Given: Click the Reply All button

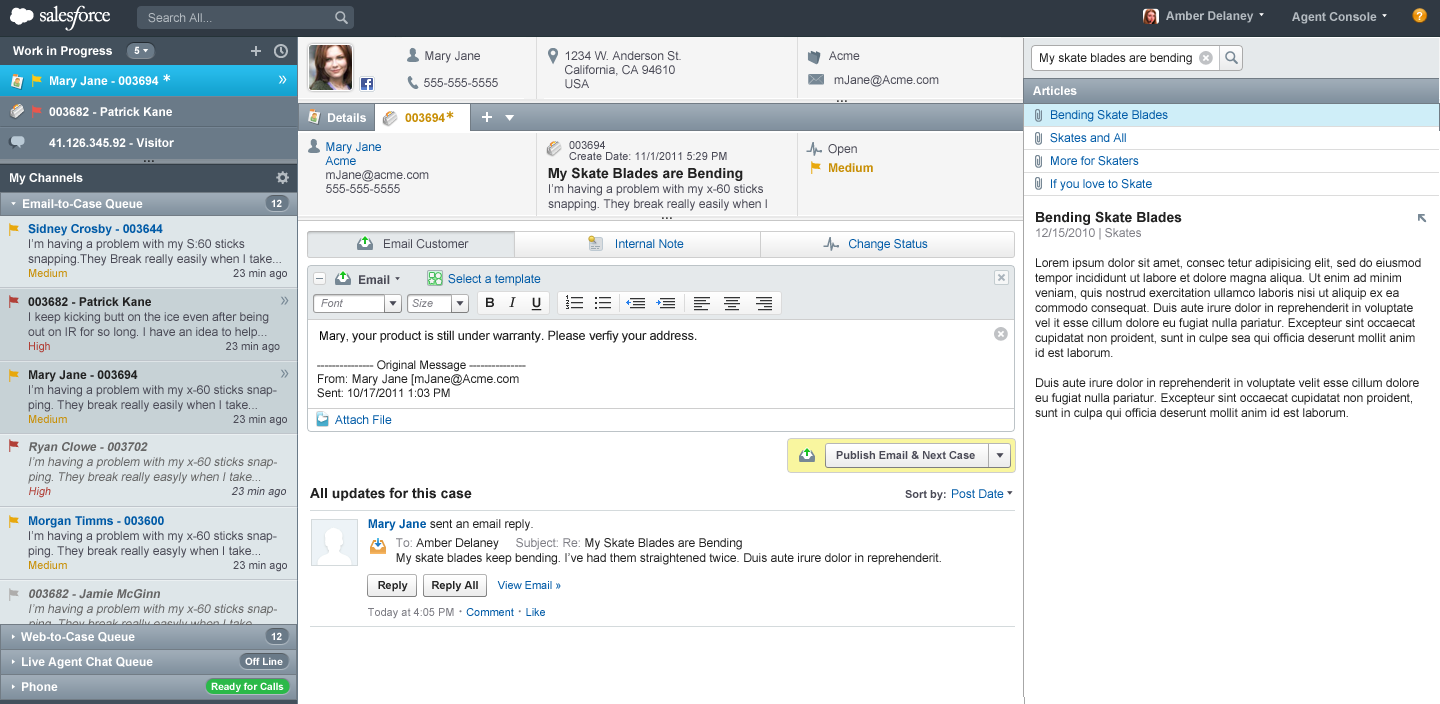Looking at the screenshot, I should pyautogui.click(x=456, y=586).
